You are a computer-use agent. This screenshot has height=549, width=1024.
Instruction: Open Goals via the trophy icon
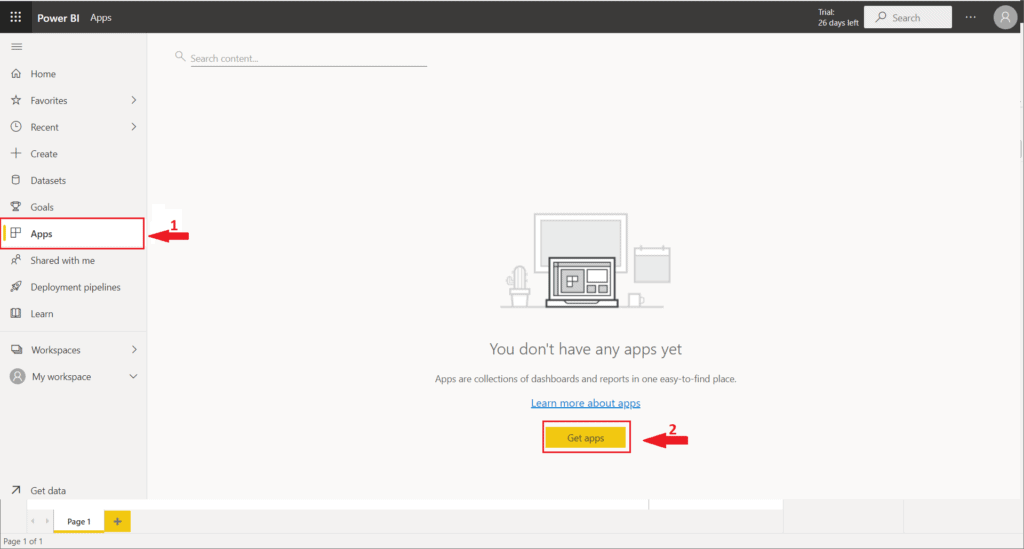click(16, 207)
